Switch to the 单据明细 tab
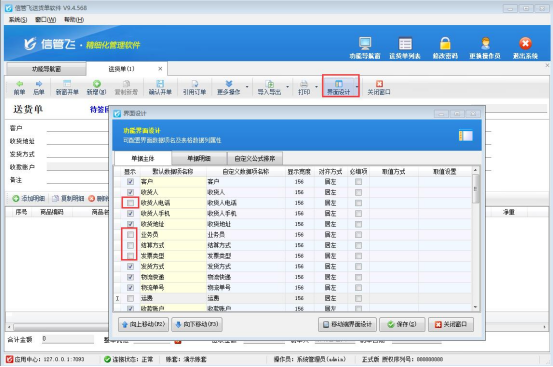 tap(199, 159)
